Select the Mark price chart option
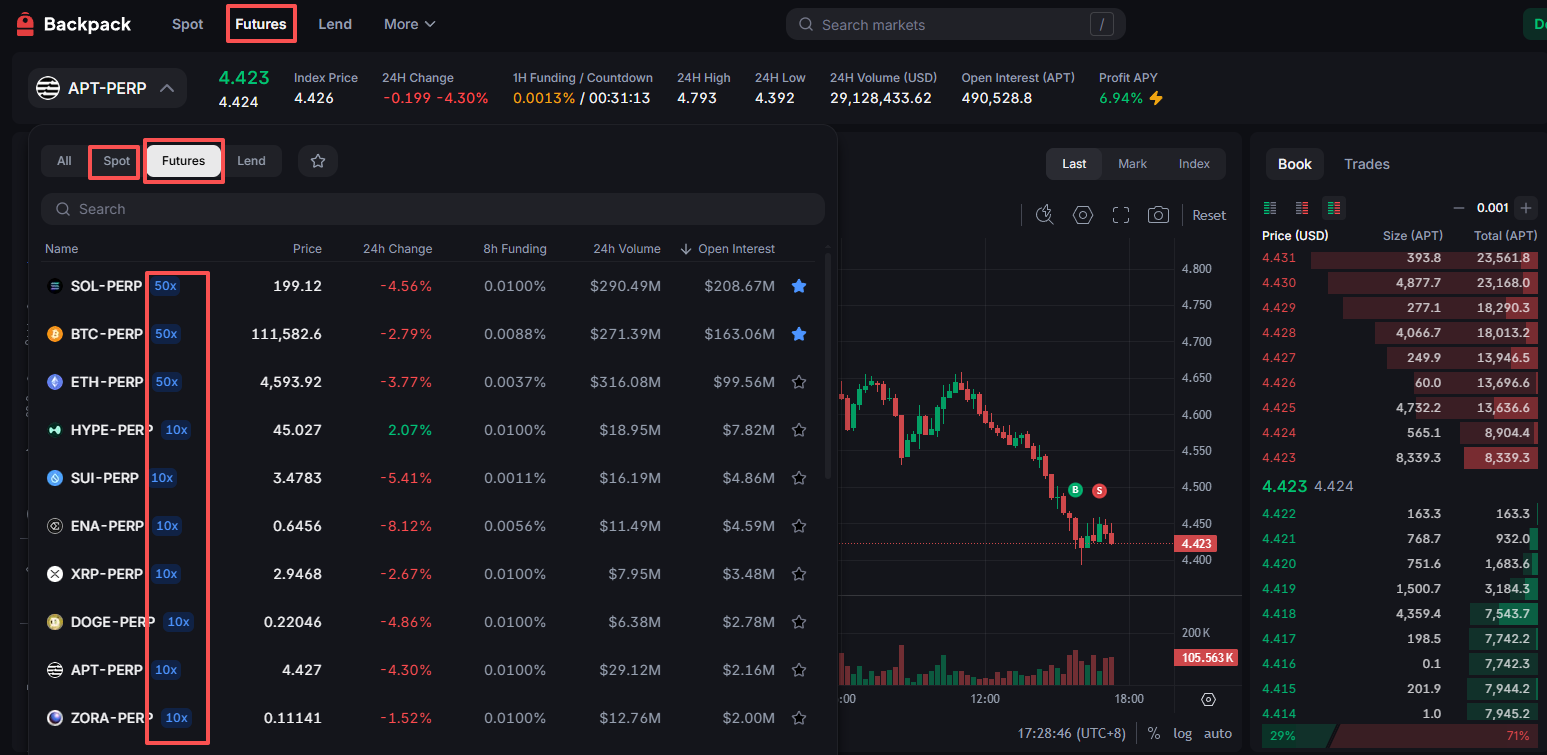Viewport: 1547px width, 755px height. click(1132, 164)
